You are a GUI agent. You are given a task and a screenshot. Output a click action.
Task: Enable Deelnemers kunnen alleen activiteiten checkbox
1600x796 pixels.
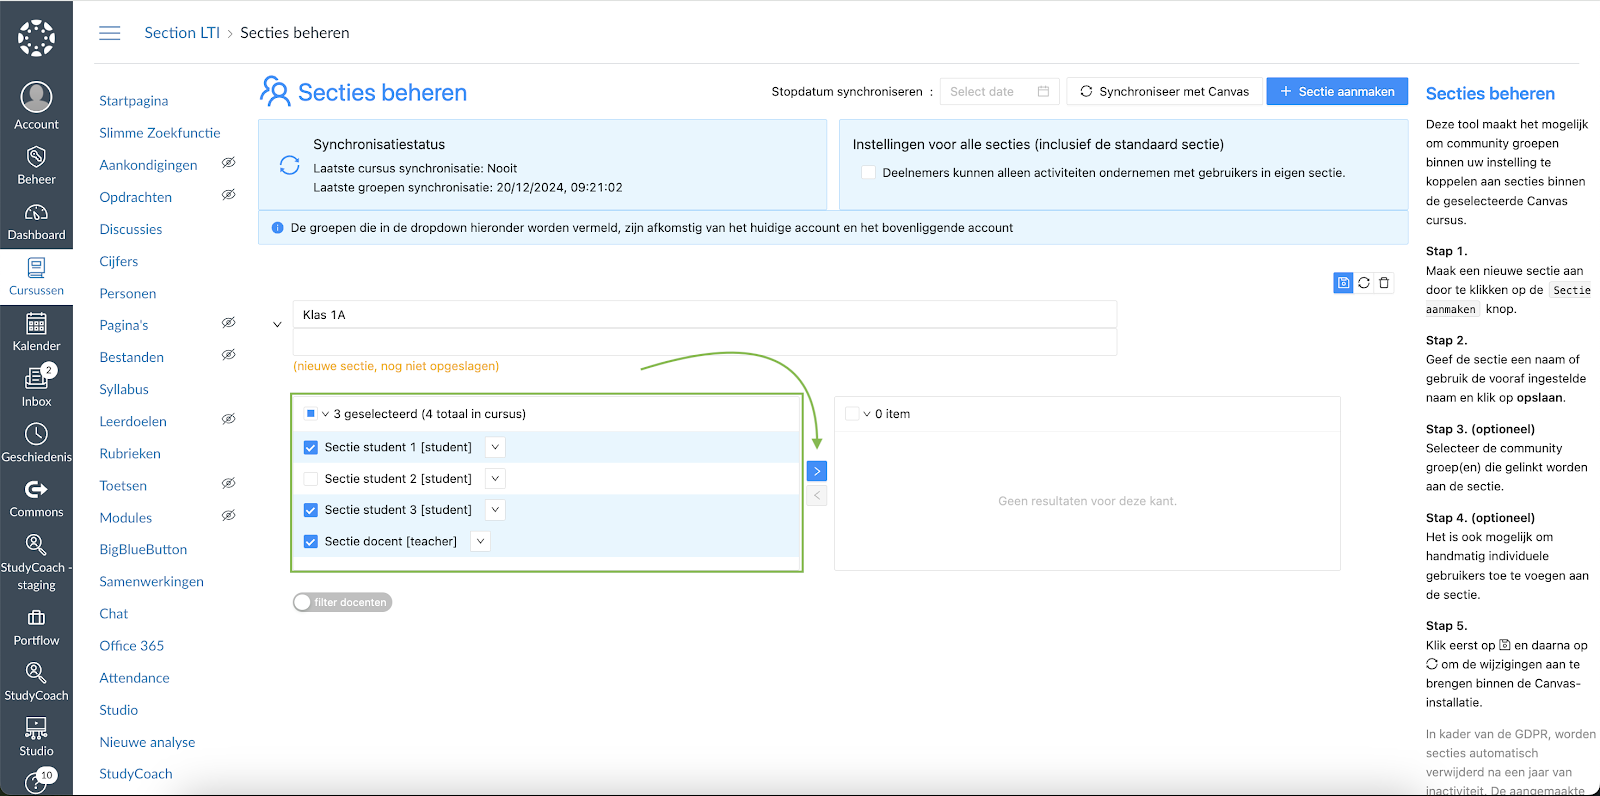point(868,172)
